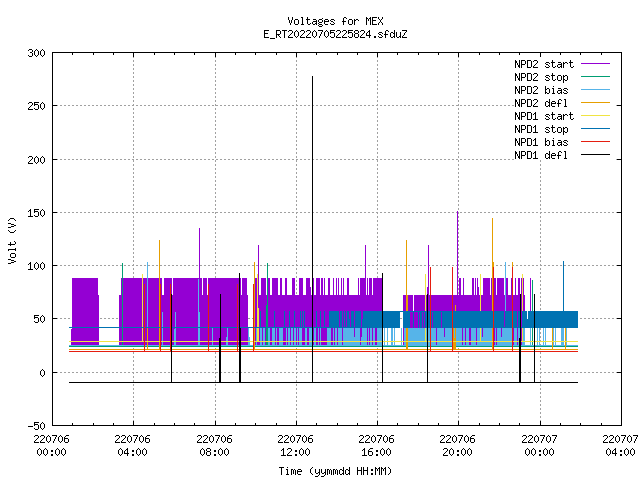Click the tall black spike peak near 280 V
This screenshot has height=480, width=640.
pyautogui.click(x=313, y=77)
